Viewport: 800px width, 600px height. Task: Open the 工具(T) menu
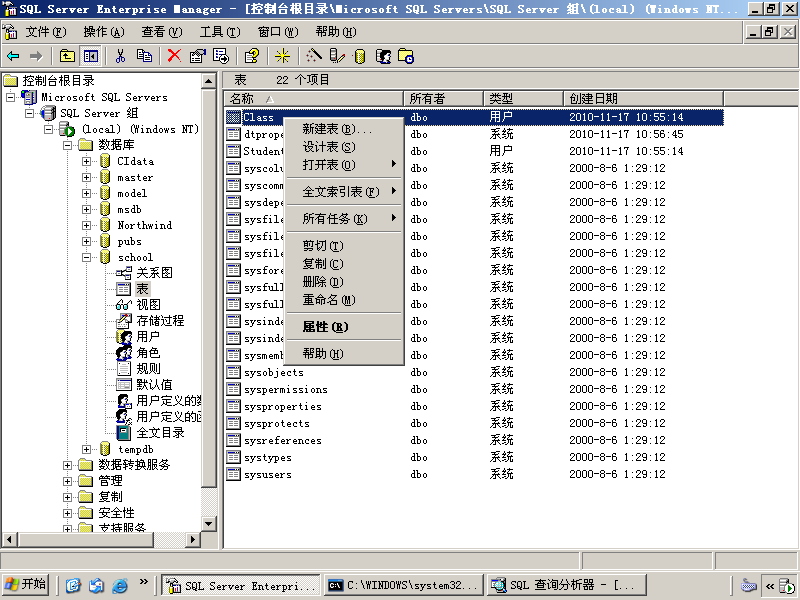coord(220,32)
